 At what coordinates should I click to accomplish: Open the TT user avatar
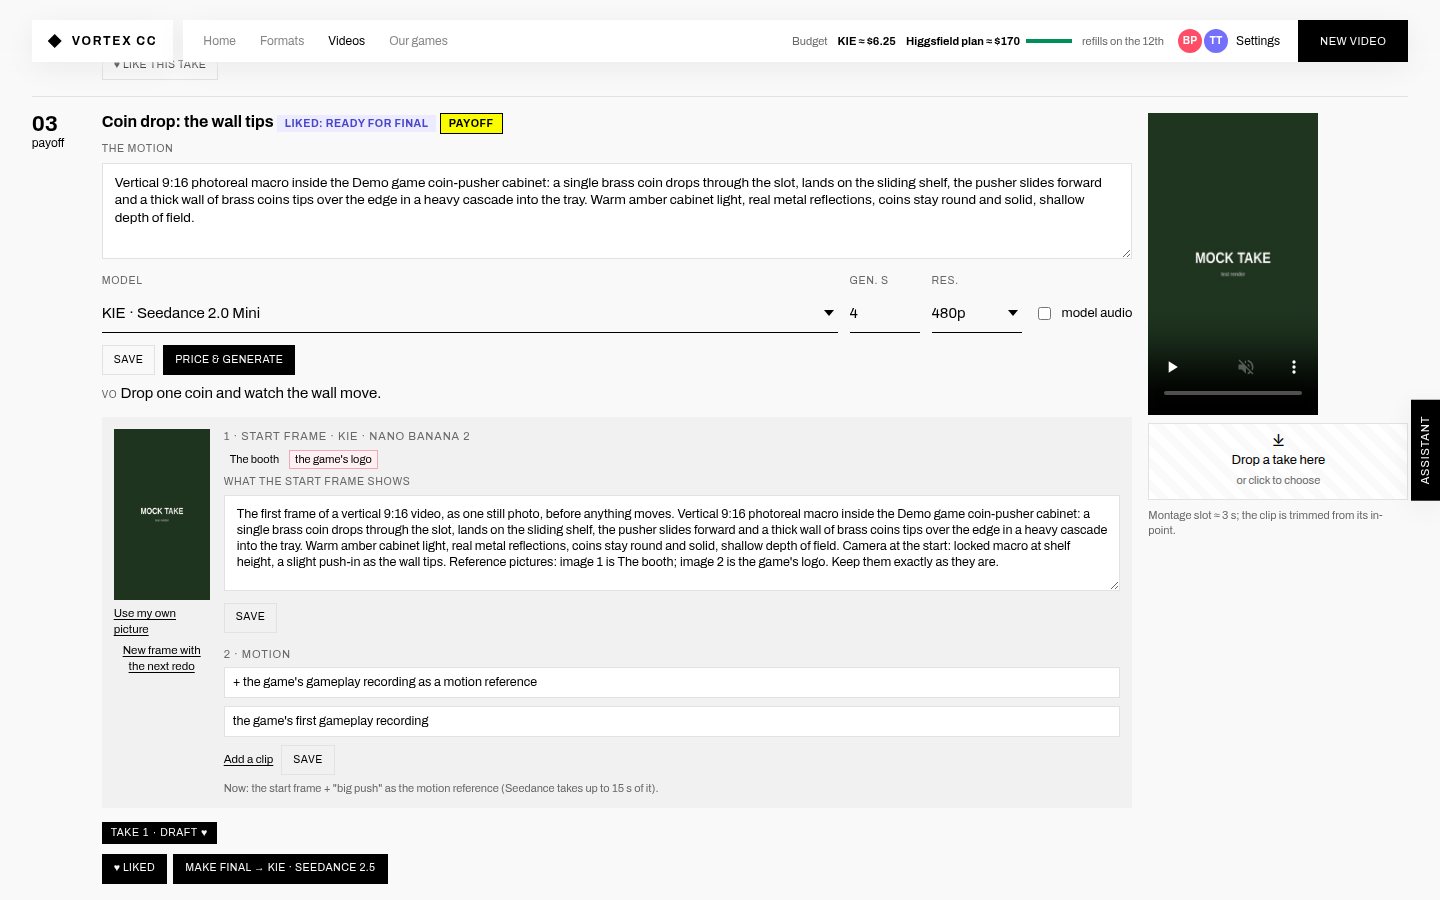pyautogui.click(x=1216, y=41)
